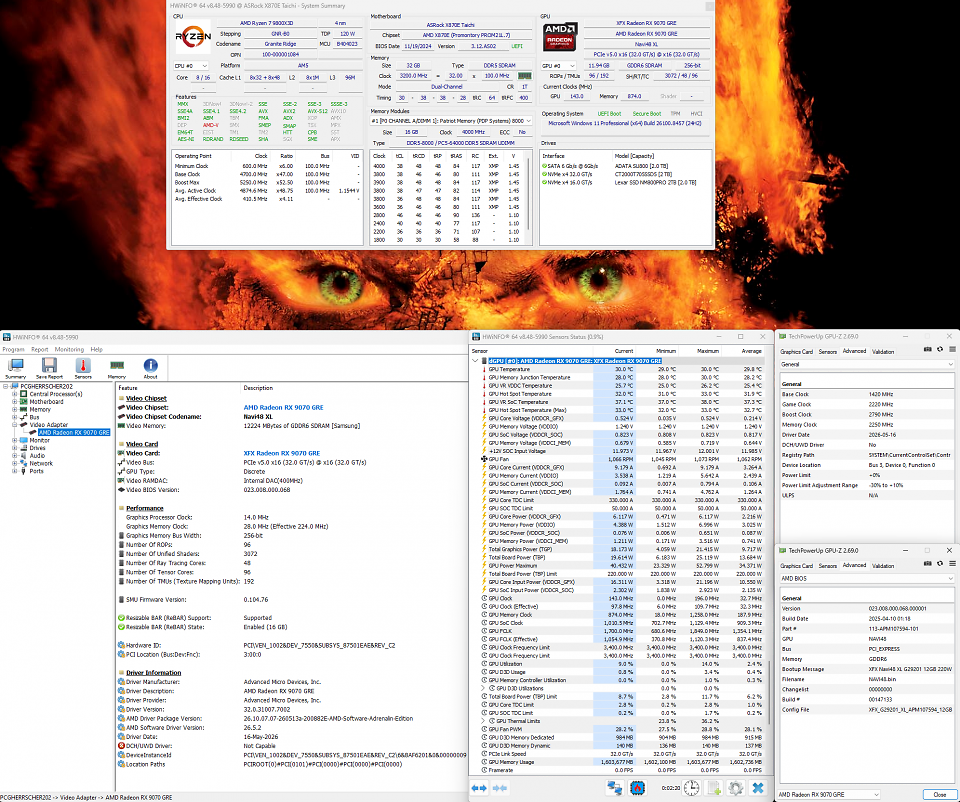960x802 pixels.
Task: Expand the Central Processor(s) tree node
Action: coord(14,394)
